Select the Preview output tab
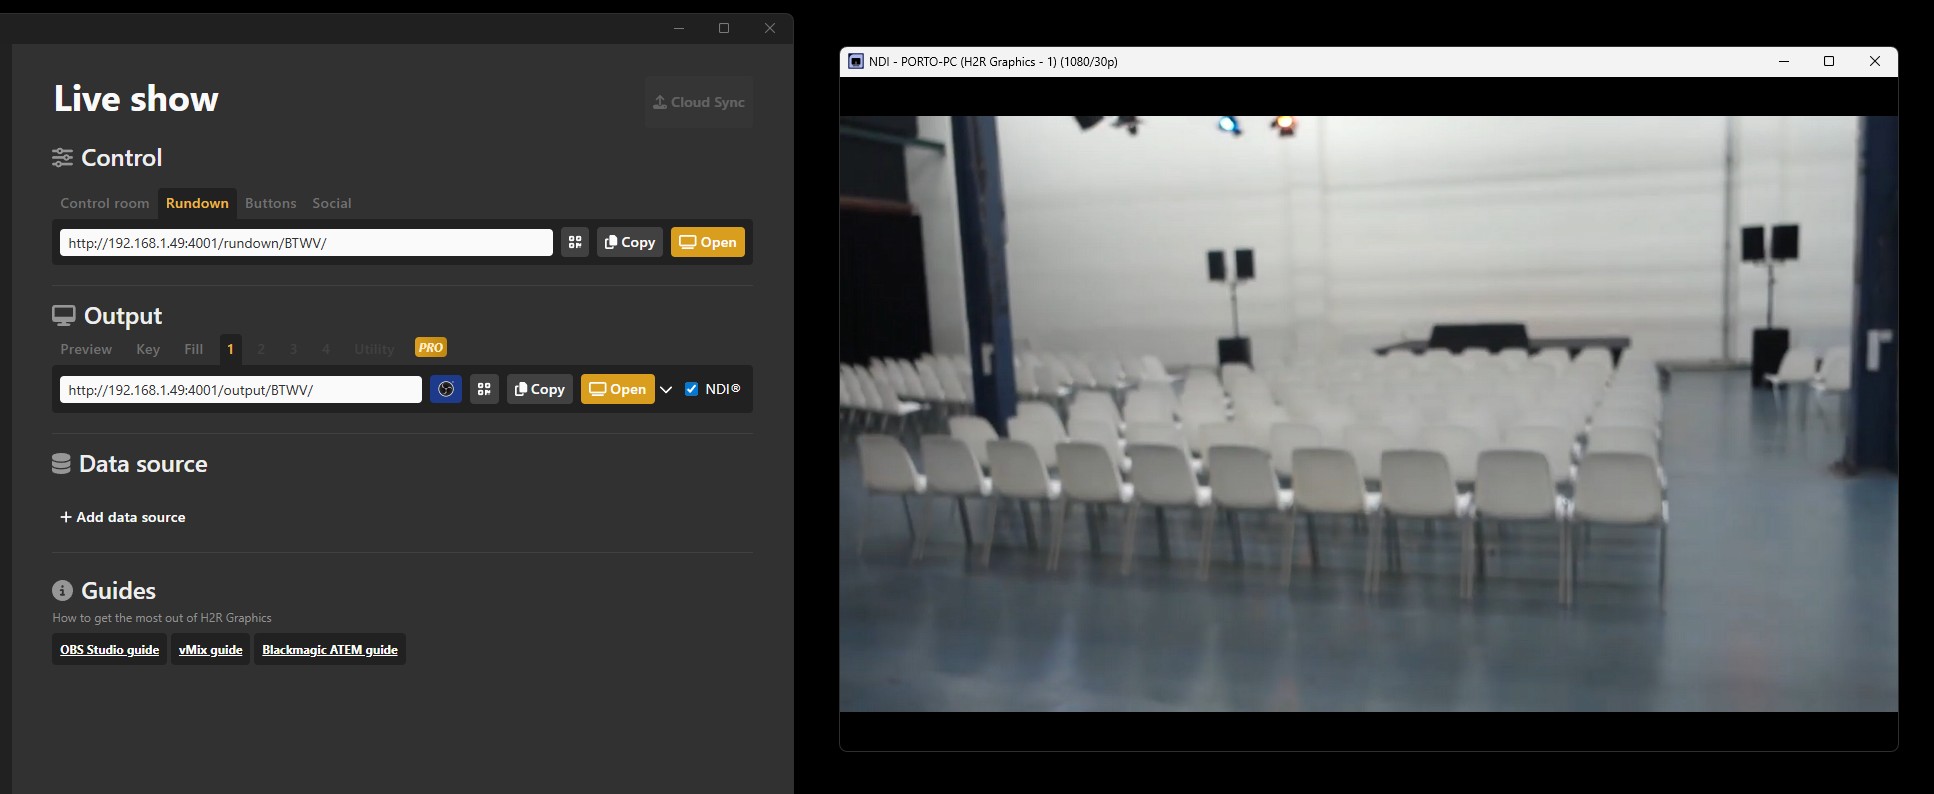Viewport: 1934px width, 794px height. [86, 349]
